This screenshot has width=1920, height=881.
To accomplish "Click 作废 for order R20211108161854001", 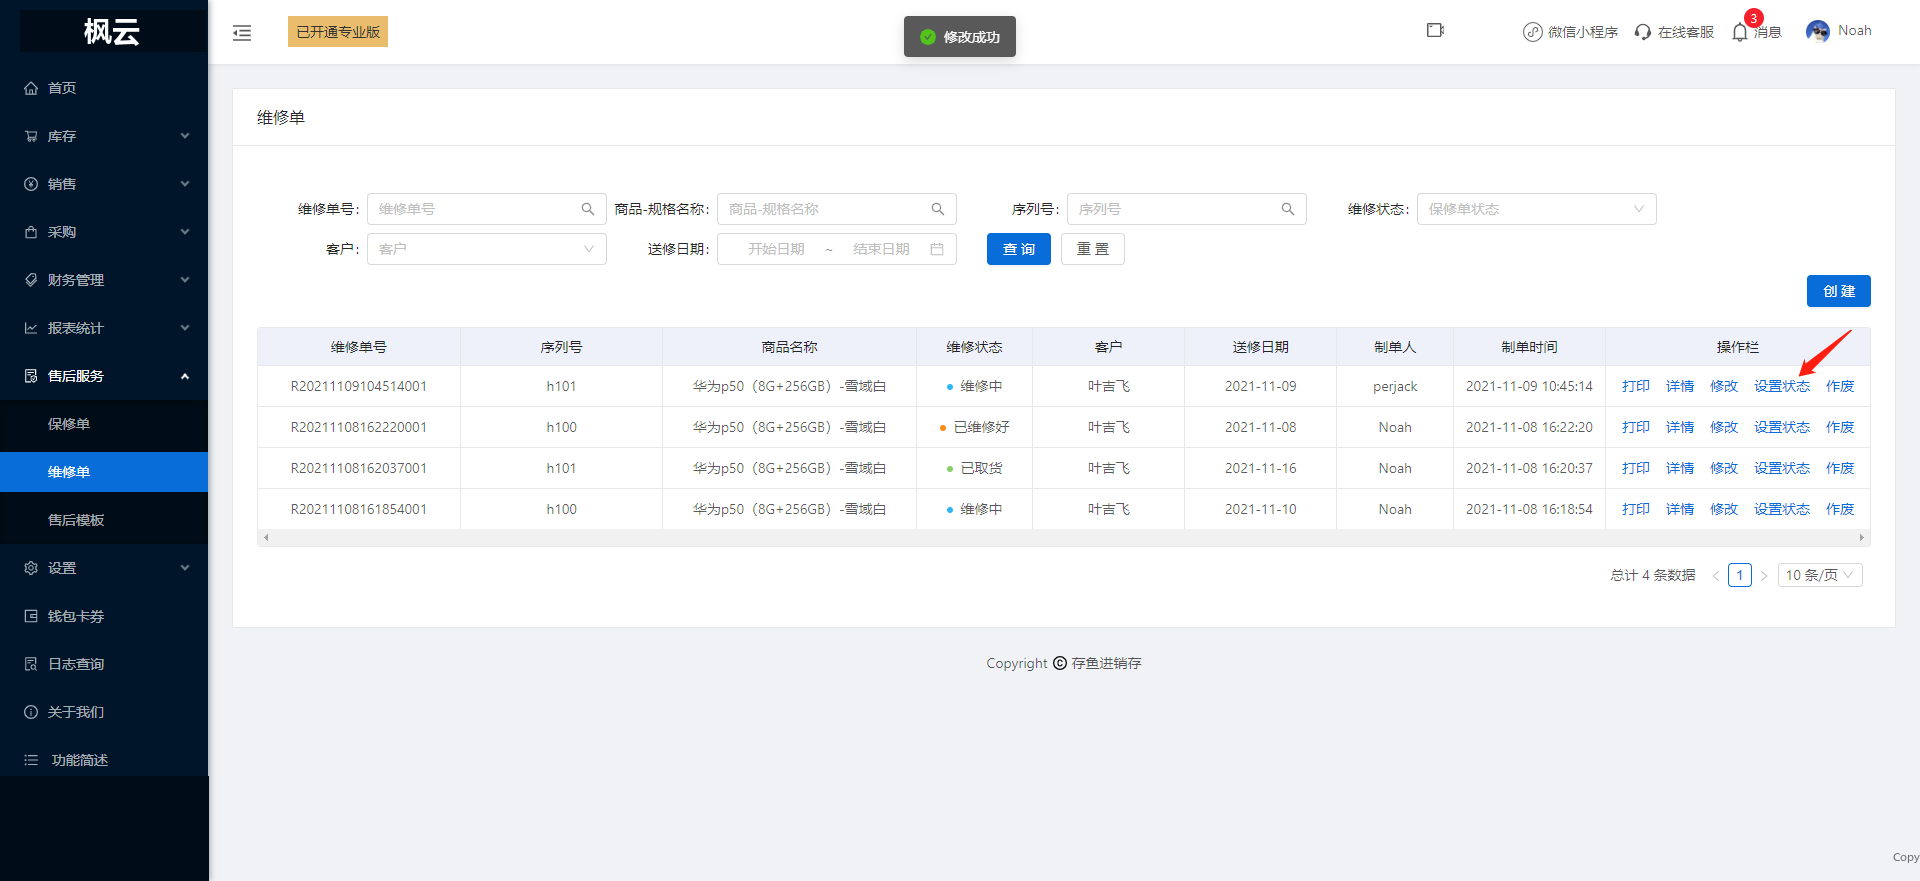I will point(1840,509).
